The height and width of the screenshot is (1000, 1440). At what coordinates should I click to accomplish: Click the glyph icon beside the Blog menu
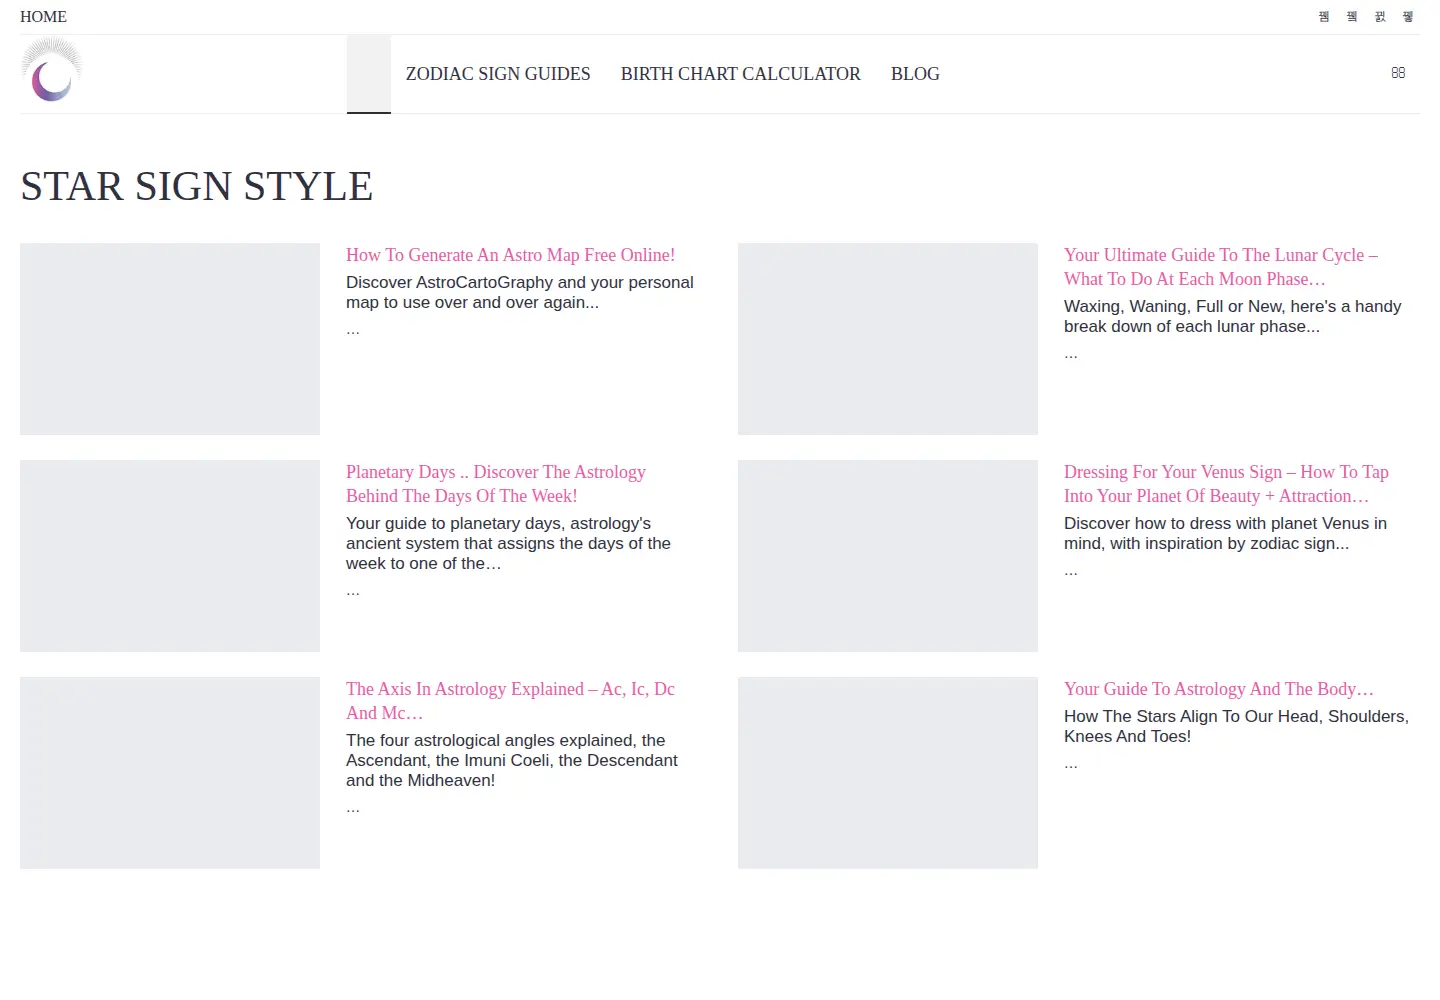pos(1398,73)
